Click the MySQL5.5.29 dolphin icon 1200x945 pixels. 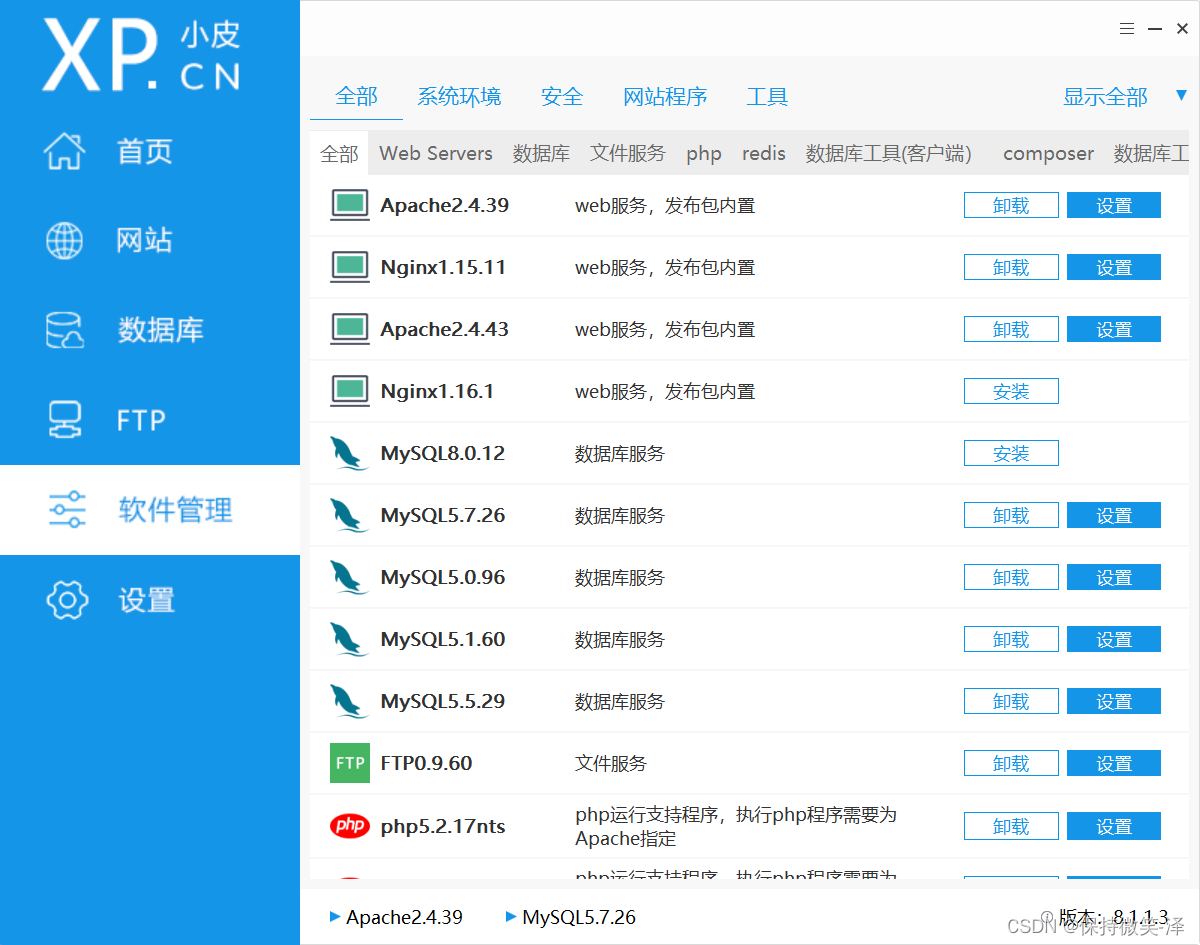[x=349, y=701]
